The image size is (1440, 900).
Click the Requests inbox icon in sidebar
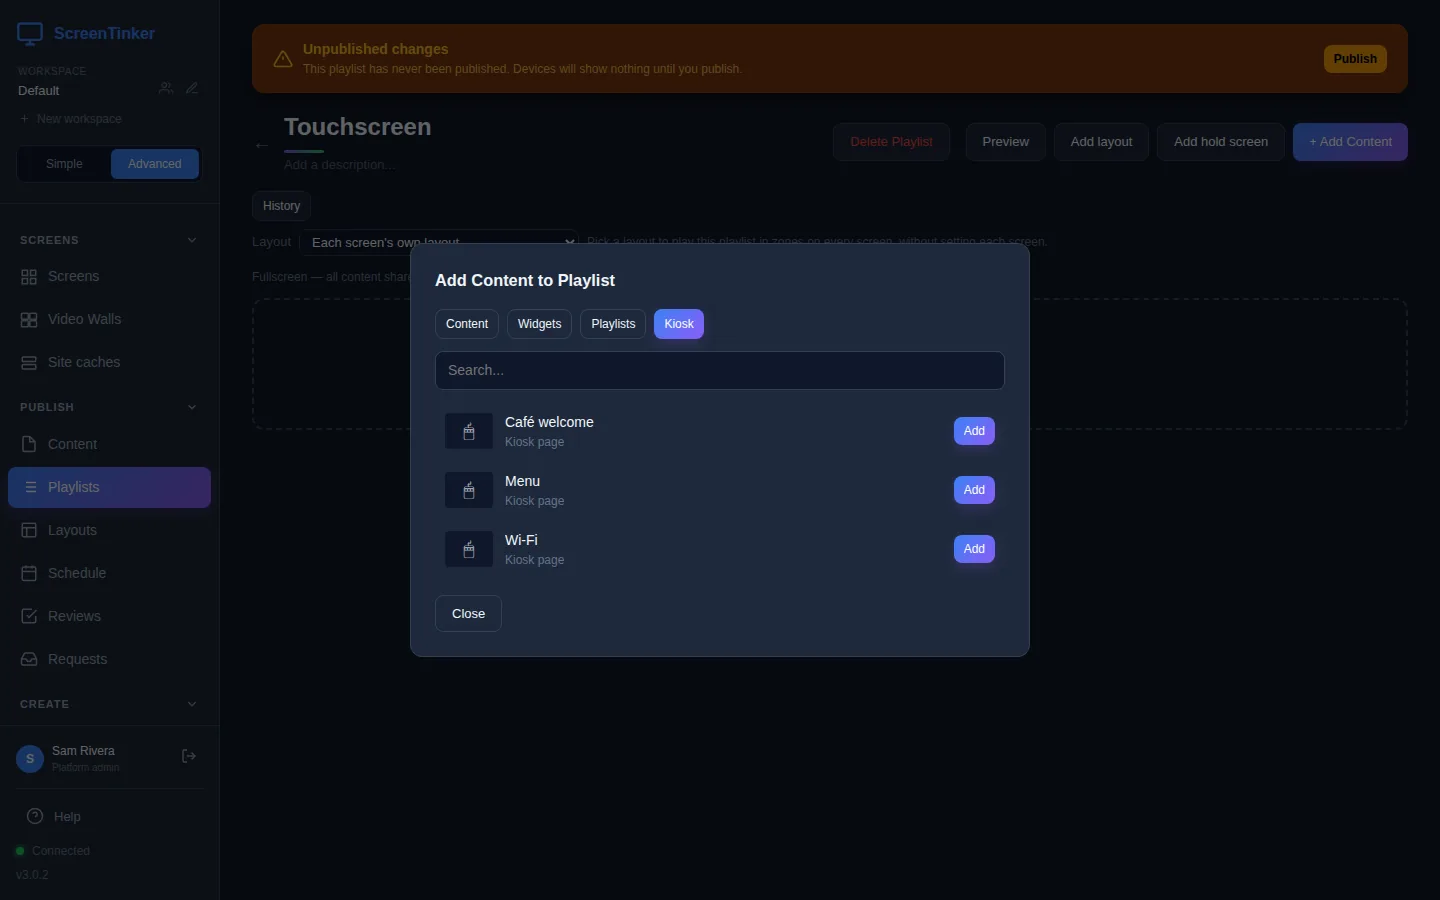[x=29, y=659]
